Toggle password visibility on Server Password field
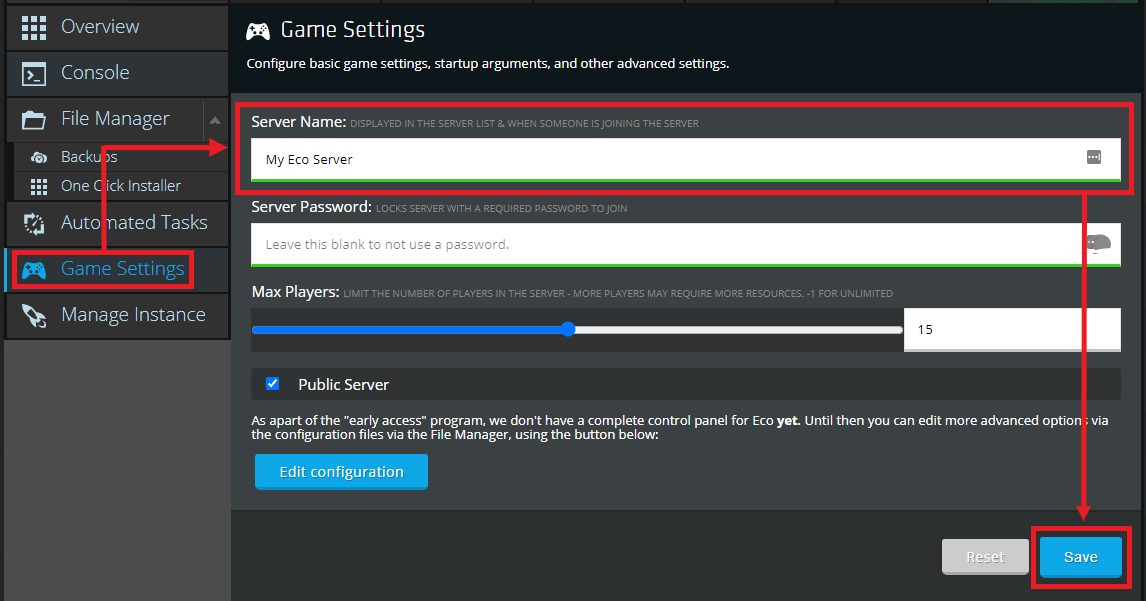Screen dimensions: 1146x601 point(1099,242)
